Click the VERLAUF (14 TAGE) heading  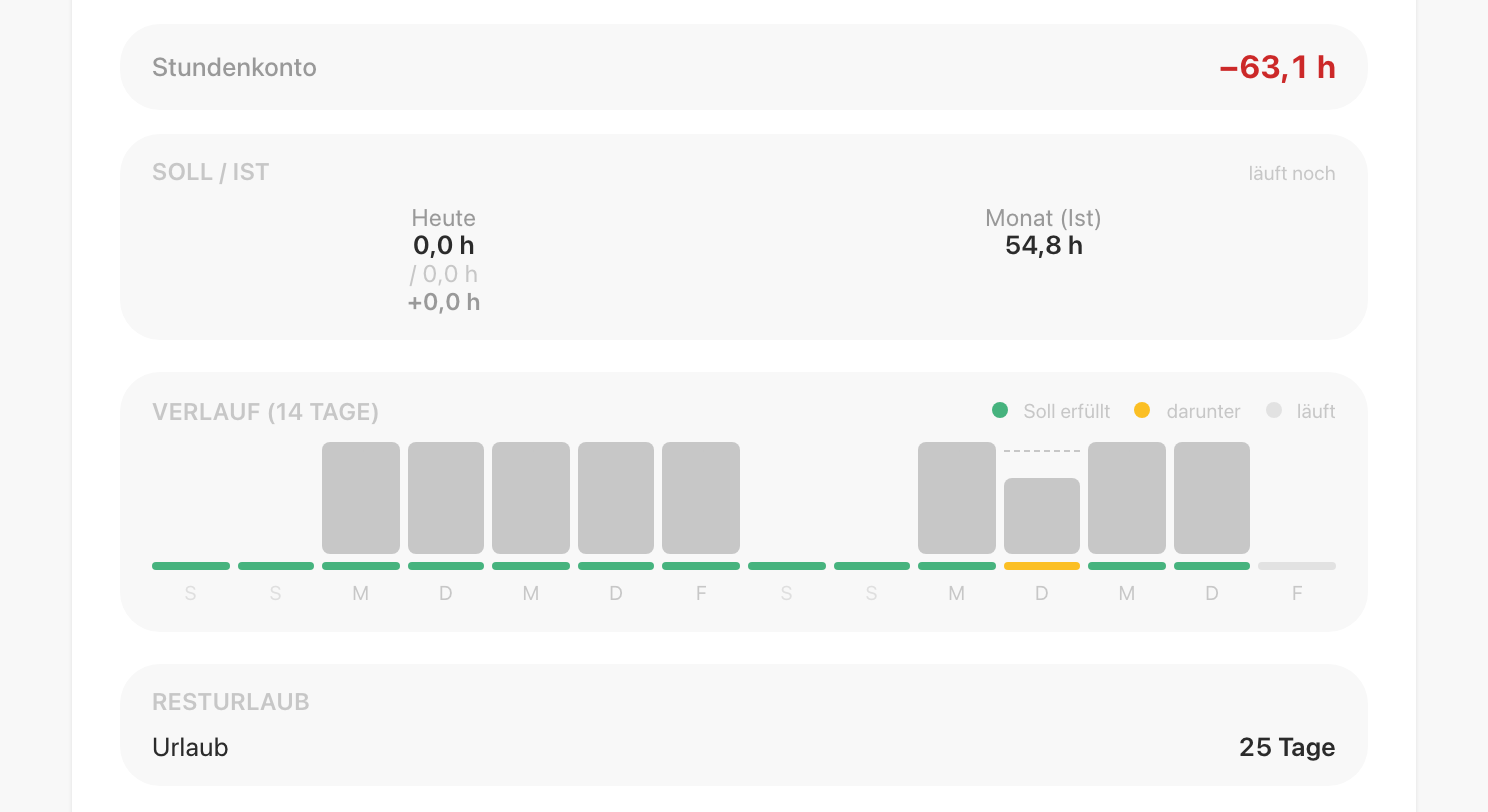265,412
